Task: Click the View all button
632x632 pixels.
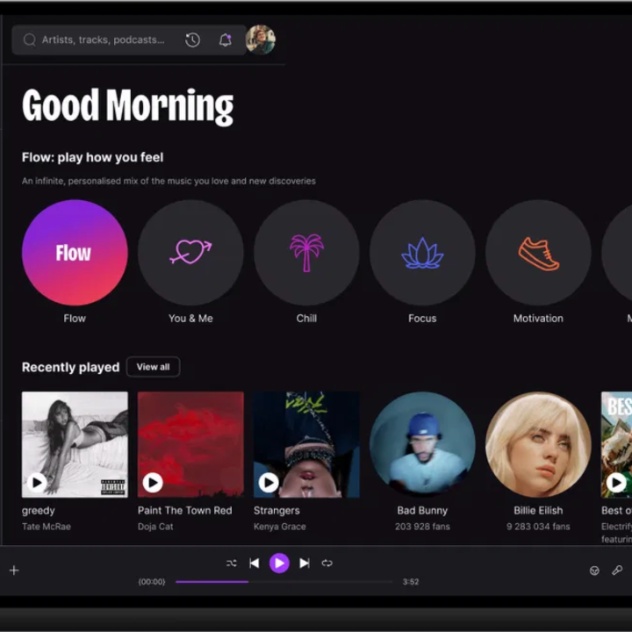Action: [x=153, y=367]
